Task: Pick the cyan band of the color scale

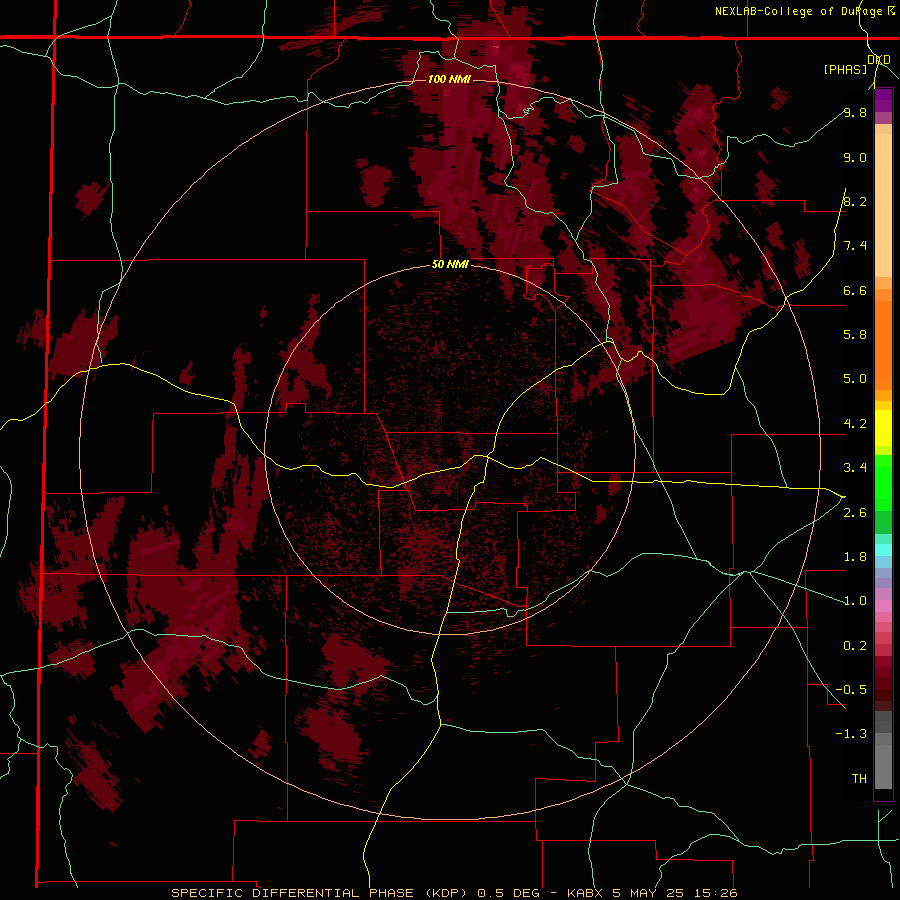Action: 883,549
